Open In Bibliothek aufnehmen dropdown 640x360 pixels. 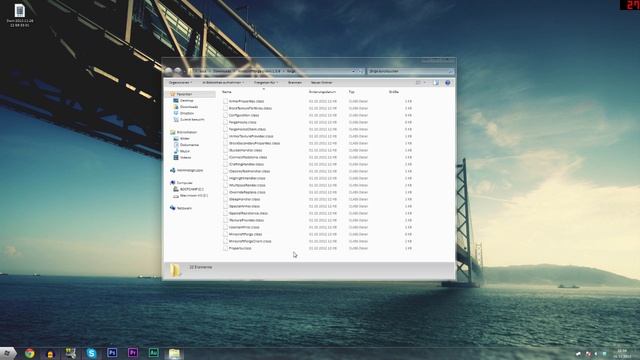(x=223, y=83)
